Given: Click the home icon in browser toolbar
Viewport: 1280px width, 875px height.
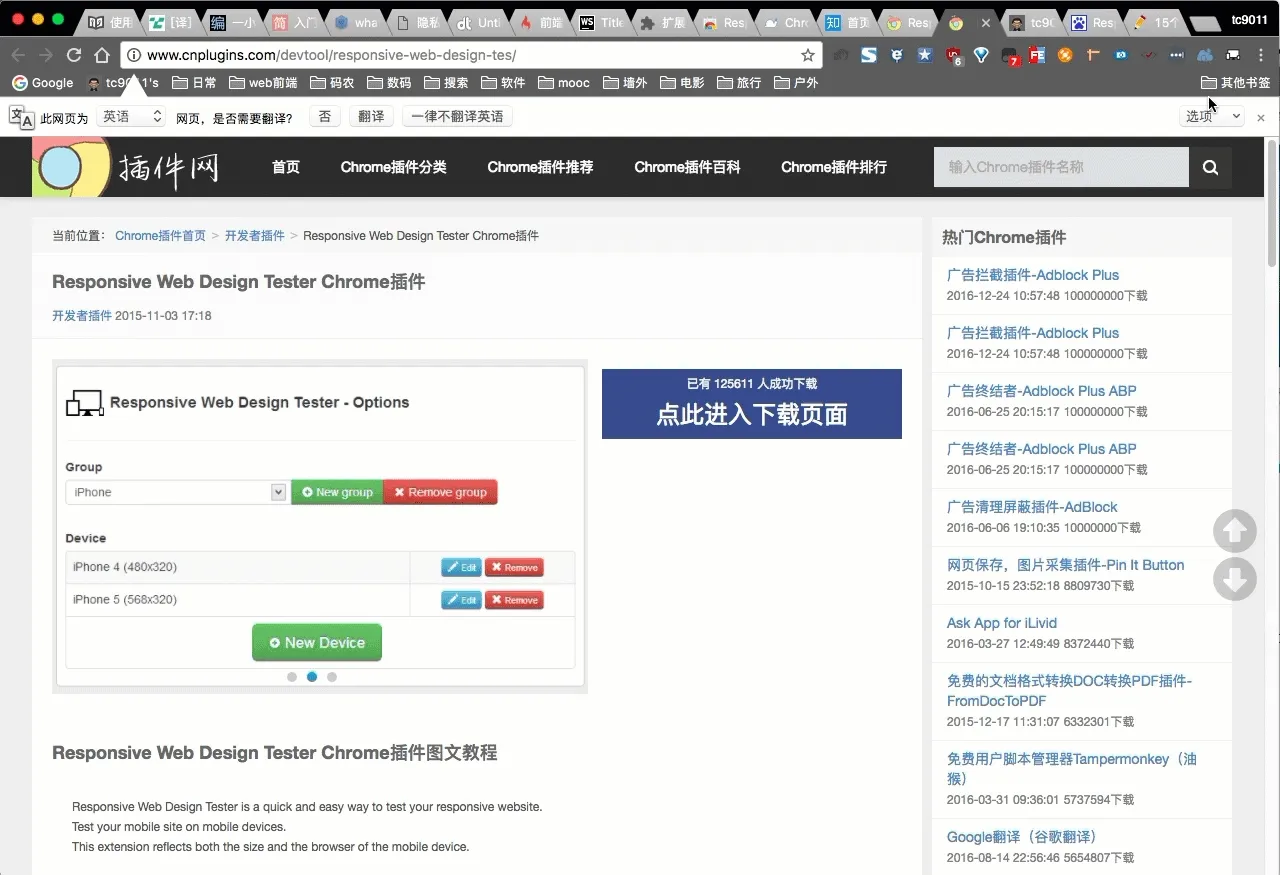Looking at the screenshot, I should (102, 55).
